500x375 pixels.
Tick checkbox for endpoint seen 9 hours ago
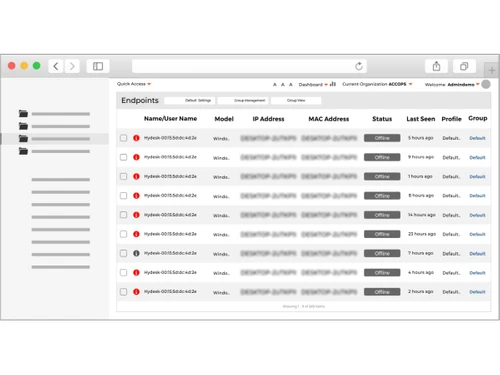click(x=124, y=157)
